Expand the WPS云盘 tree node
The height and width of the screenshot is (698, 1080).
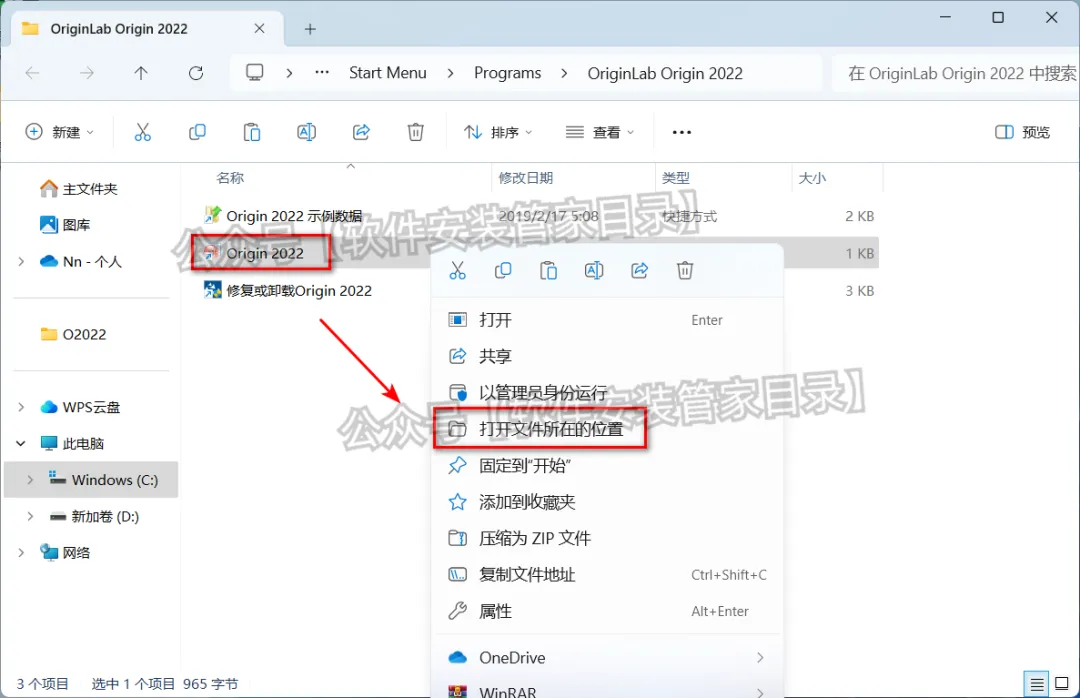[x=21, y=407]
